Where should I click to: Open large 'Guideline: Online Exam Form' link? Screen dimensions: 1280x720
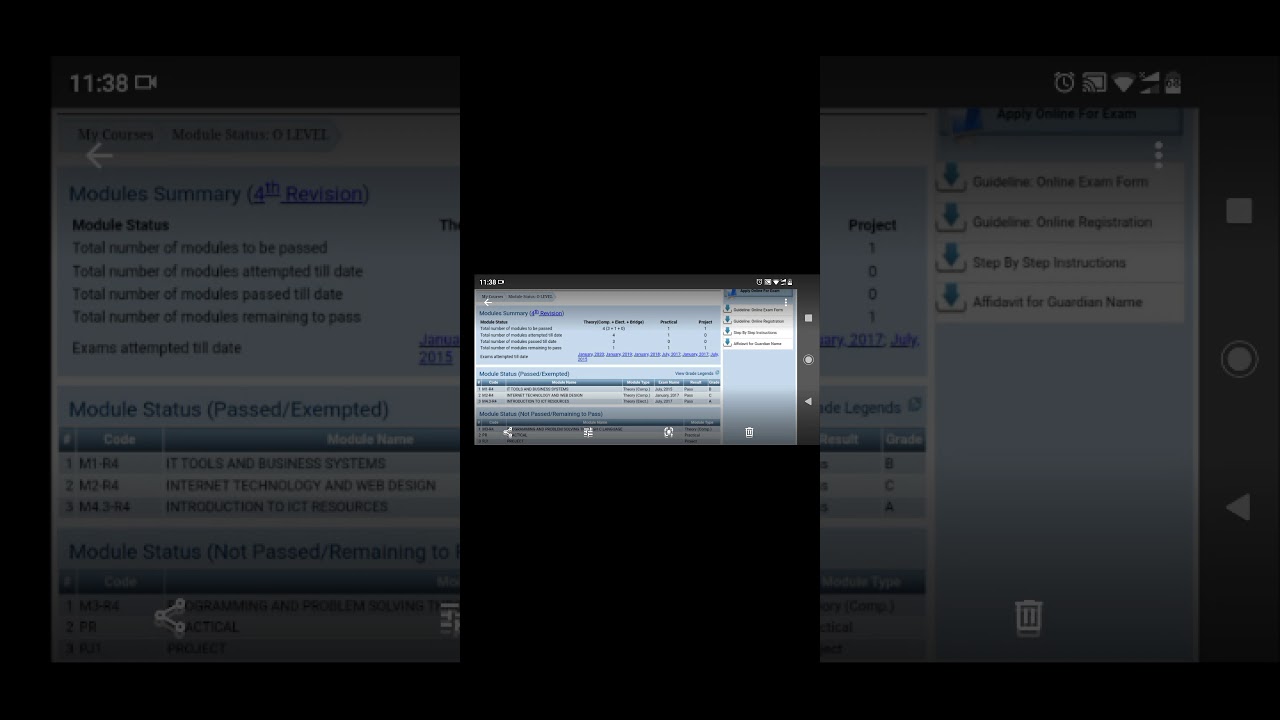click(x=1060, y=182)
